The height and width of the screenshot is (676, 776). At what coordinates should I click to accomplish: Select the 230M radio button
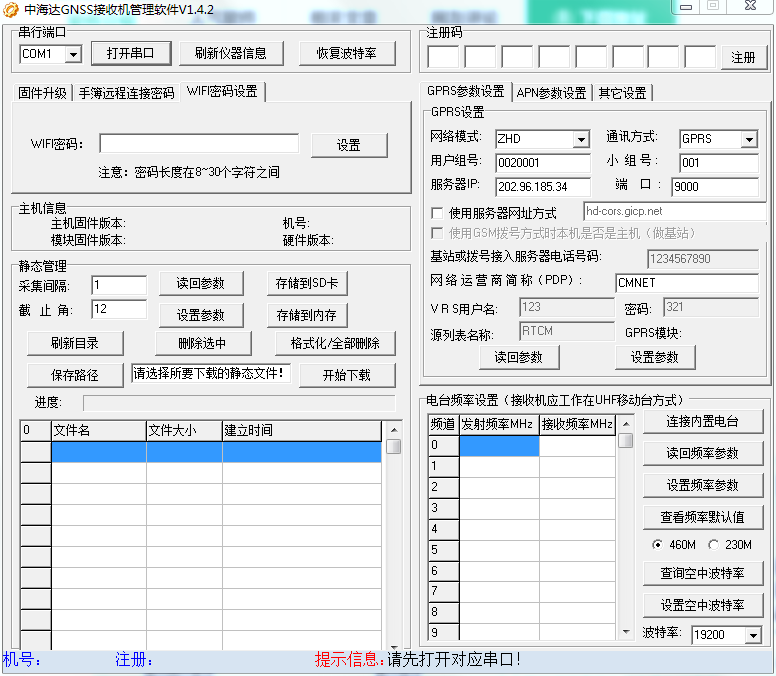[713, 545]
